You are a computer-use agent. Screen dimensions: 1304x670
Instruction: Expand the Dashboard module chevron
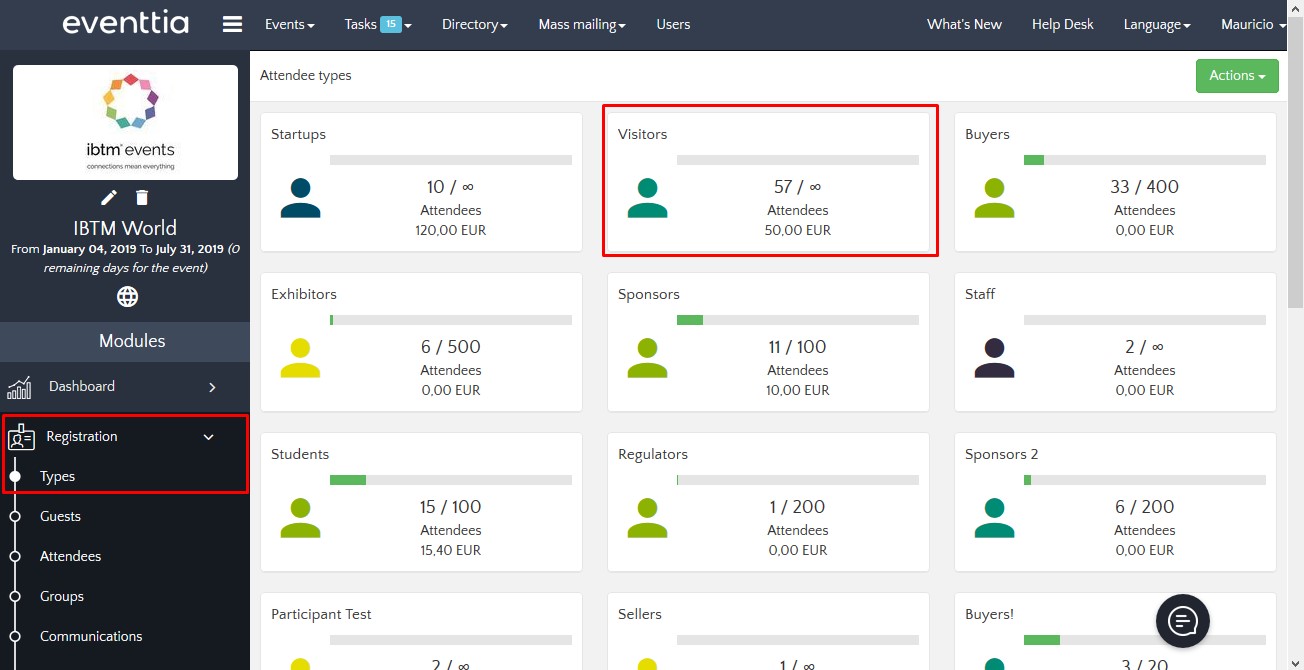point(212,387)
